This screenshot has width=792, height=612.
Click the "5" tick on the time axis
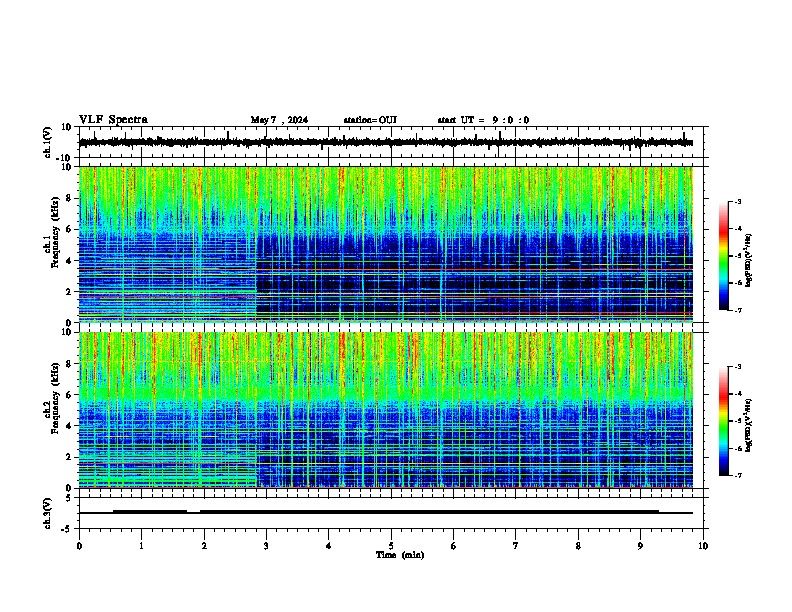tap(391, 546)
